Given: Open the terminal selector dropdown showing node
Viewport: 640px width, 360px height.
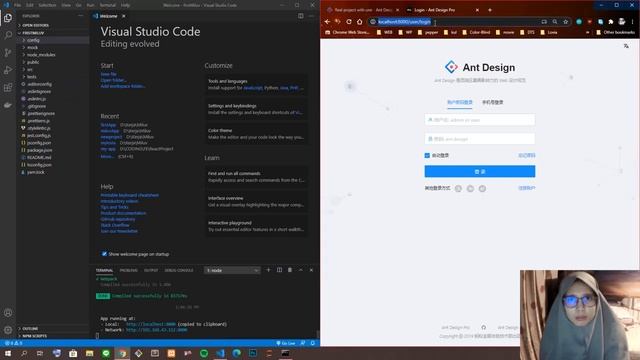Looking at the screenshot, I should tap(232, 270).
